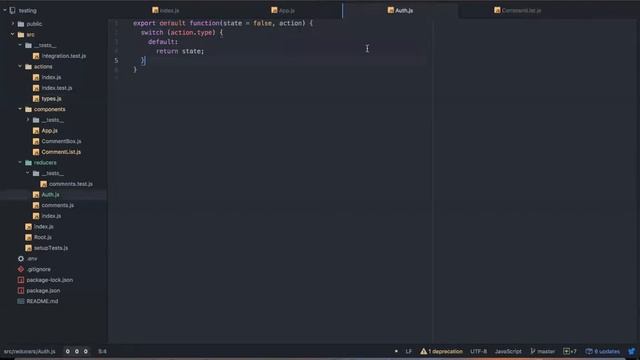Switch to the CommentList.js editor tab
Screen dimensions: 640x360
click(518, 10)
